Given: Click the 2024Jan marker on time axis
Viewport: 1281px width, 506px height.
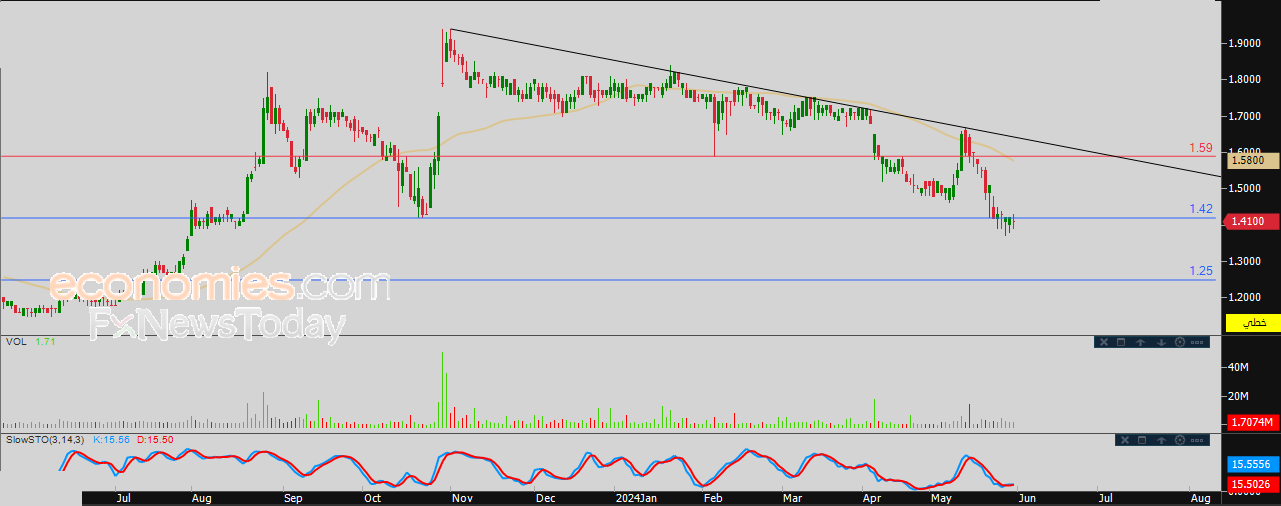Looking at the screenshot, I should pos(635,497).
